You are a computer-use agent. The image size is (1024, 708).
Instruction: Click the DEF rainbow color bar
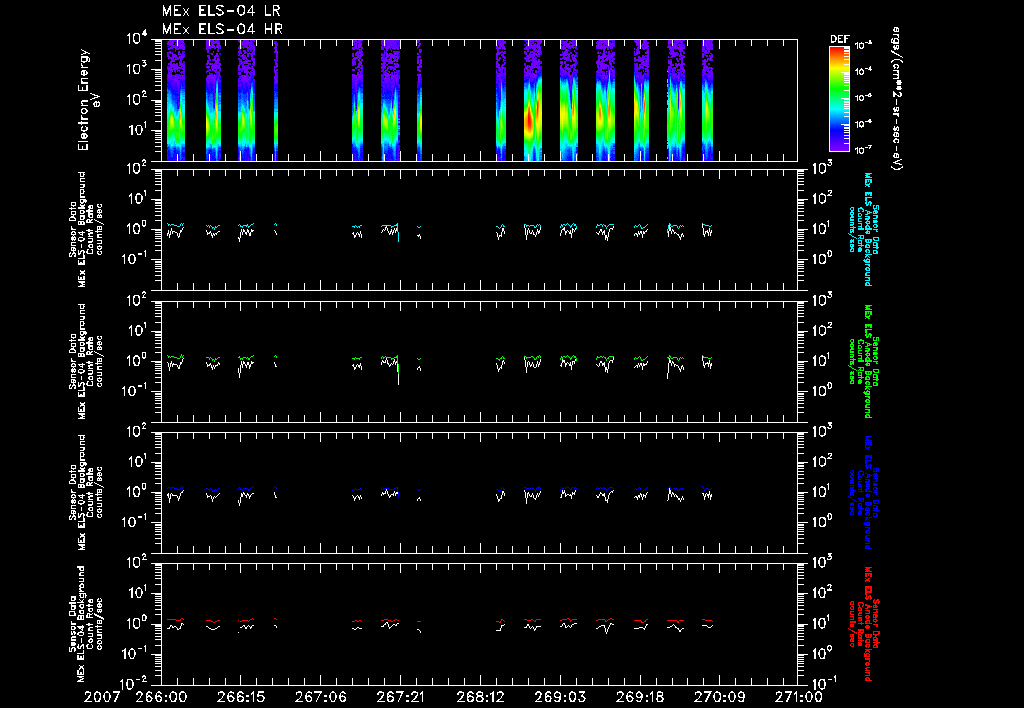[x=839, y=99]
